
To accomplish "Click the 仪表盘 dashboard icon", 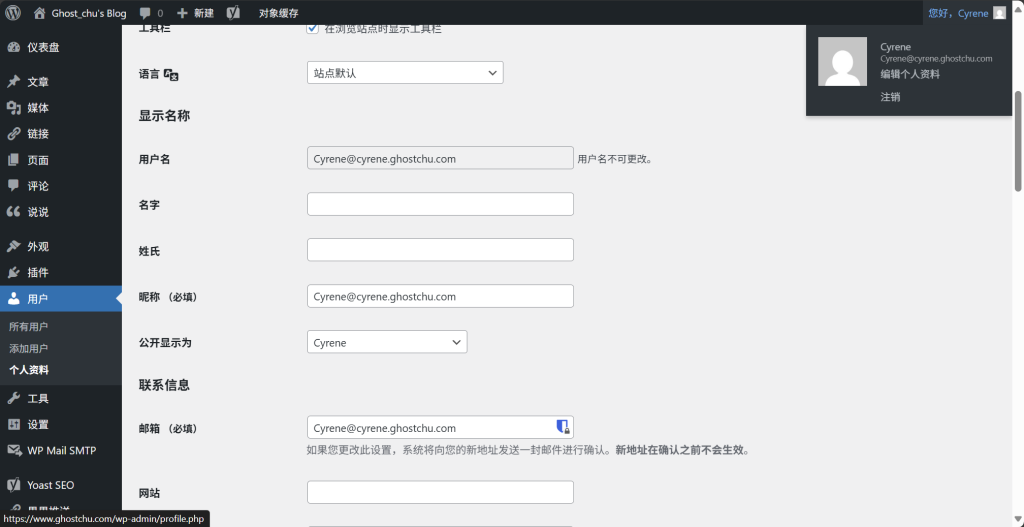I will [x=13, y=47].
